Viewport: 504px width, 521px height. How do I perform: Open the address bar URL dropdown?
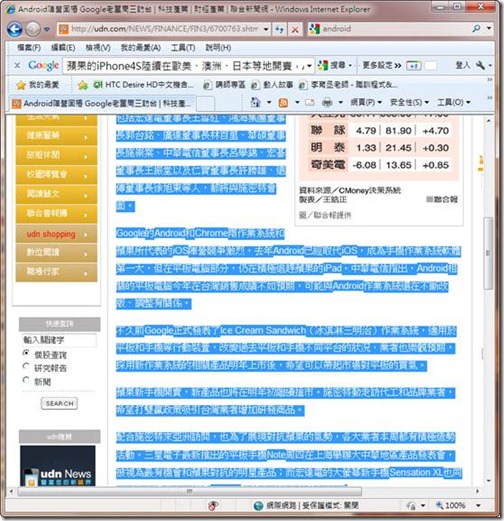pos(266,29)
